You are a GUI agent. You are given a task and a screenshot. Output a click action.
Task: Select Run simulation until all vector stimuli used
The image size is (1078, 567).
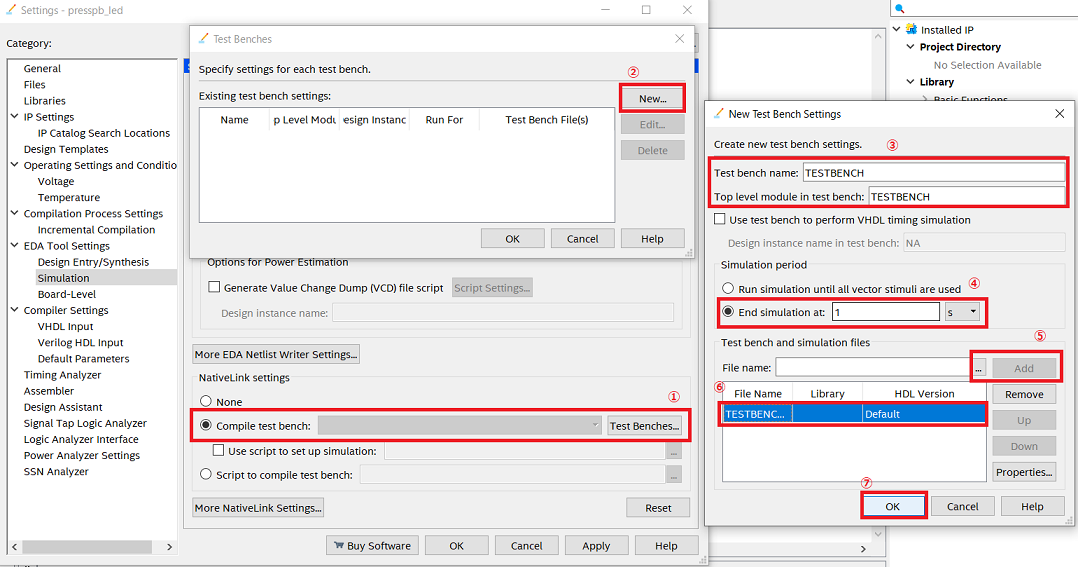pyautogui.click(x=728, y=289)
